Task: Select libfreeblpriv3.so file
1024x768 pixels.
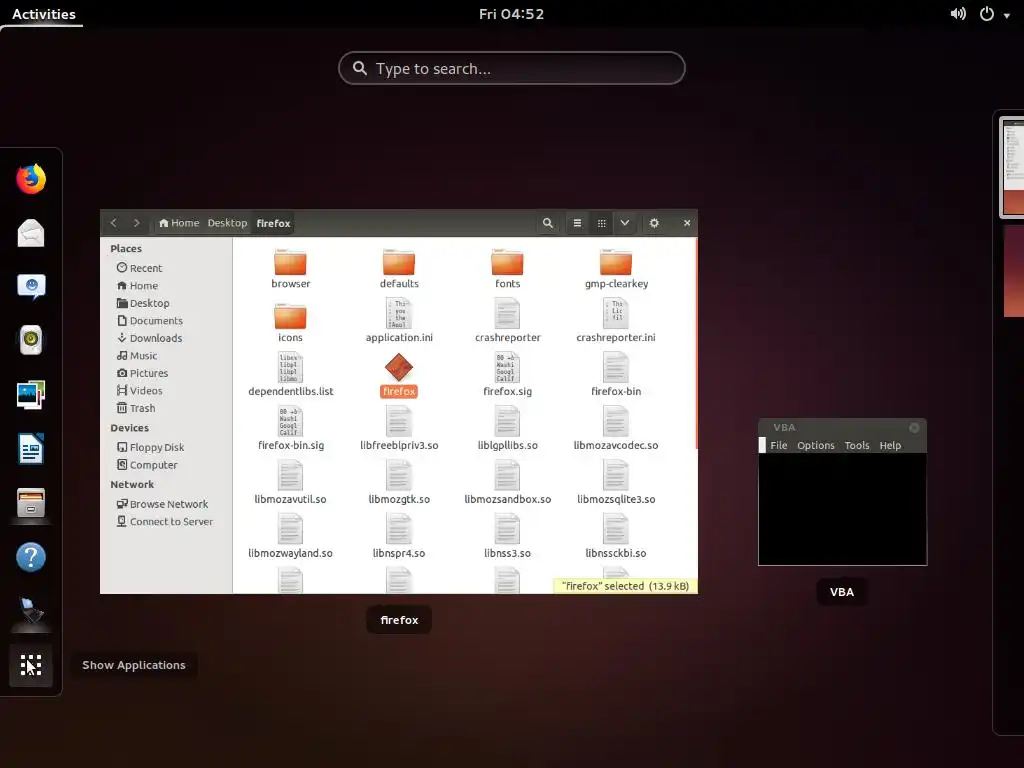Action: point(399,428)
